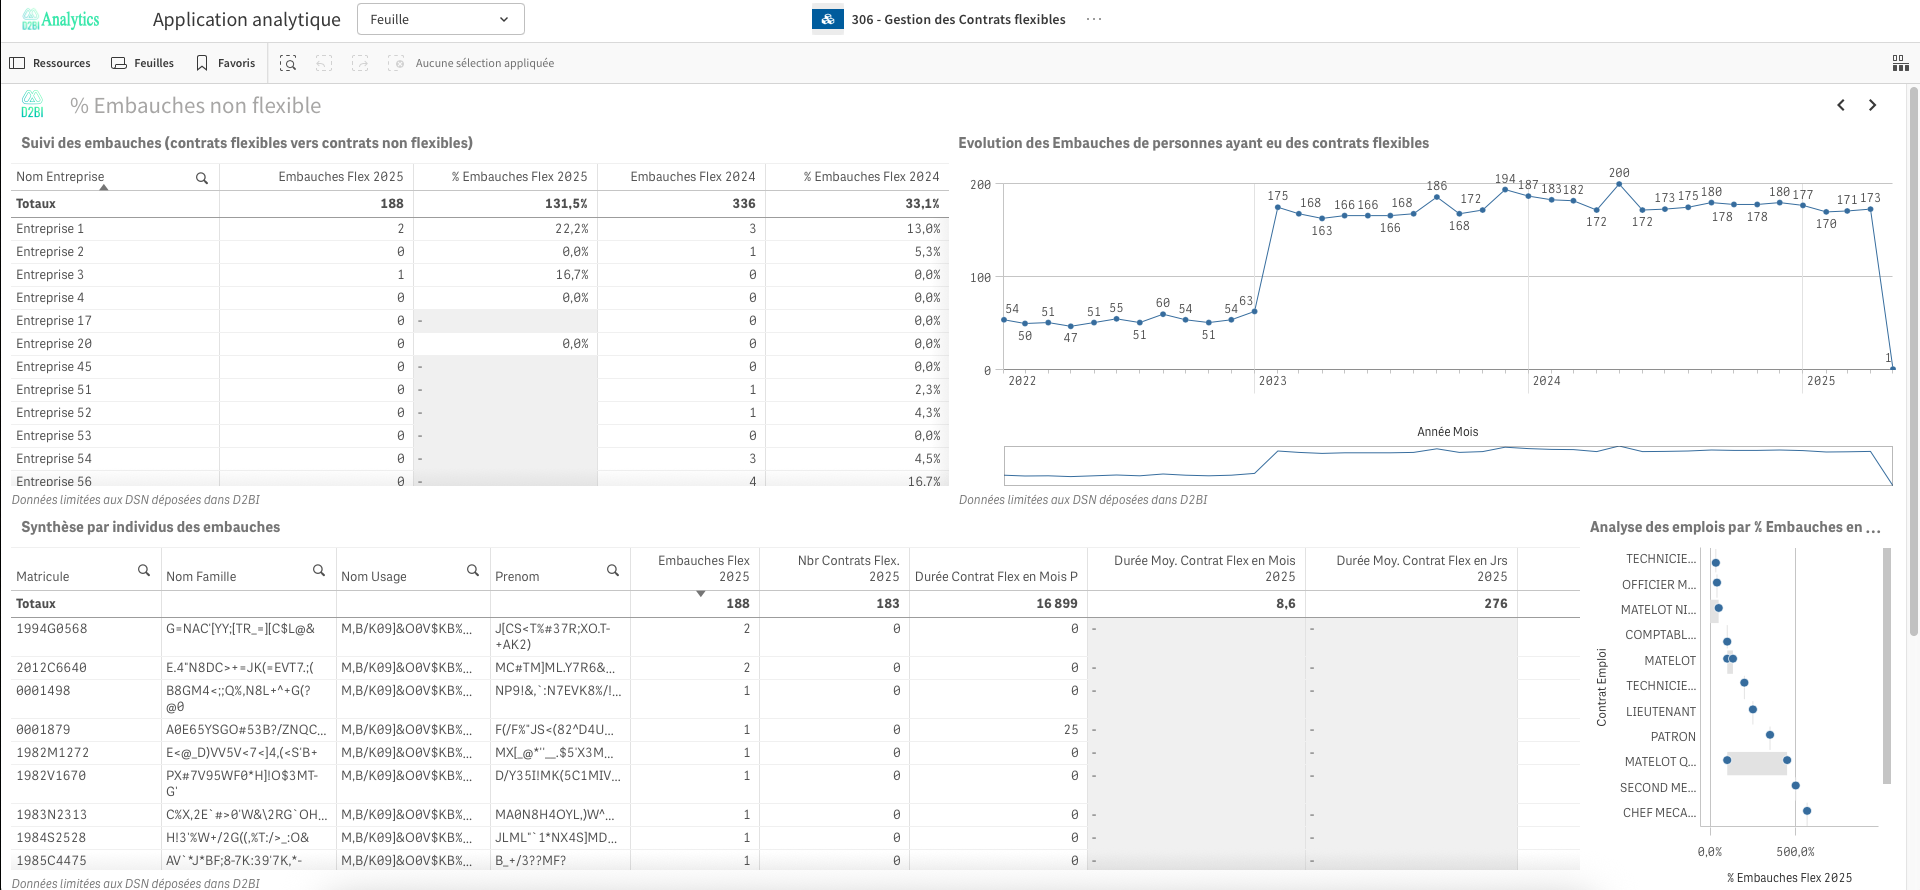The width and height of the screenshot is (1920, 890).
Task: Sort by Embauches Flex 2025 column in individuals table
Action: tap(703, 569)
